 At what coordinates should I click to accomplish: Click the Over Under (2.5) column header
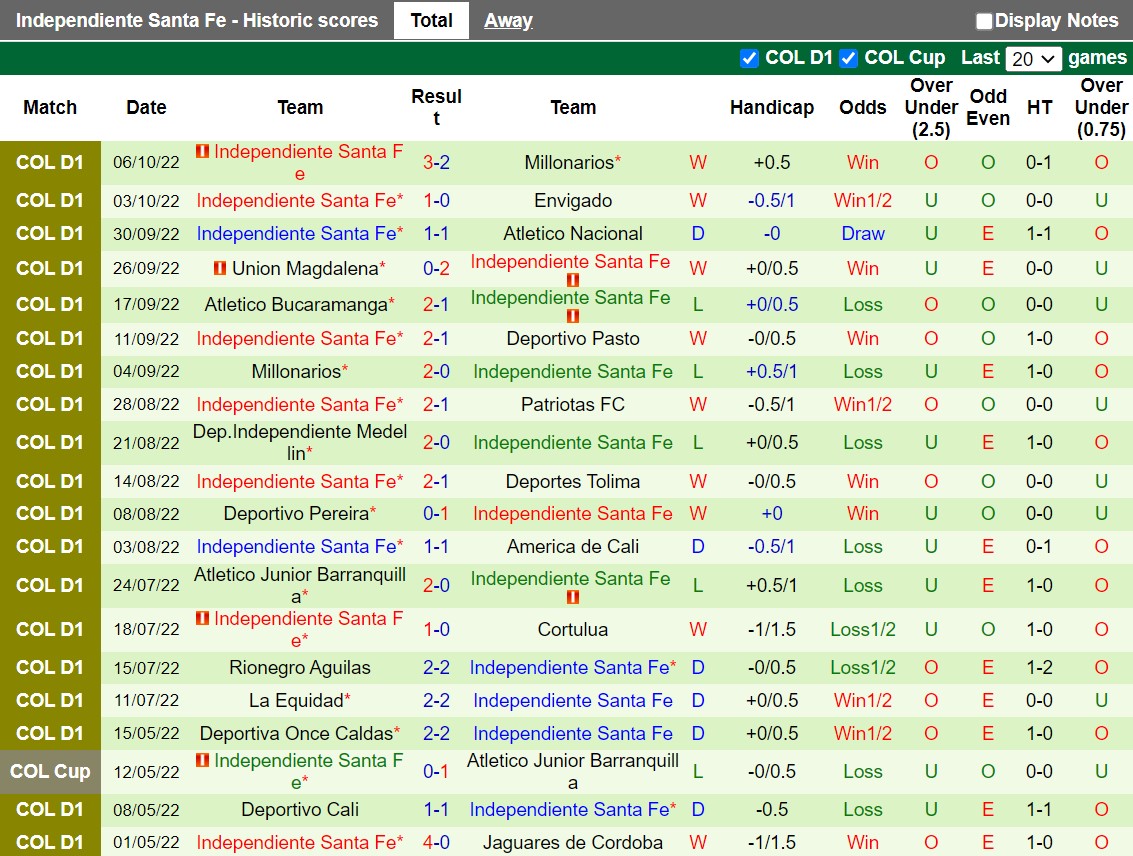point(931,107)
